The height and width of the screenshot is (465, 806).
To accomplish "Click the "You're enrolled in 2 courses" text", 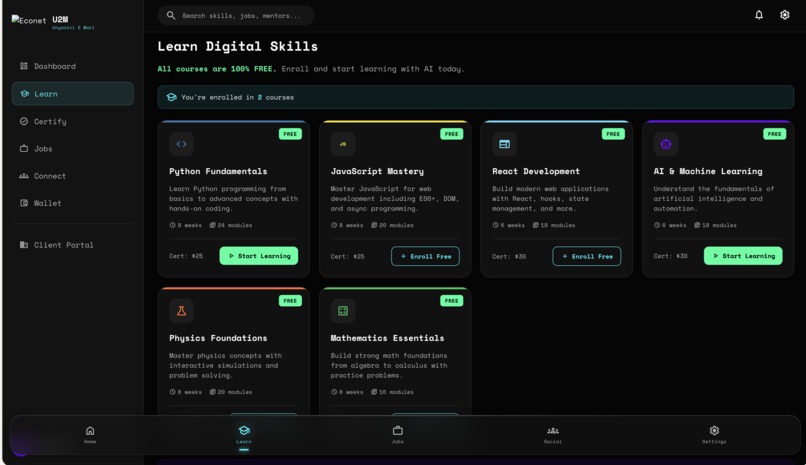I will pos(237,97).
